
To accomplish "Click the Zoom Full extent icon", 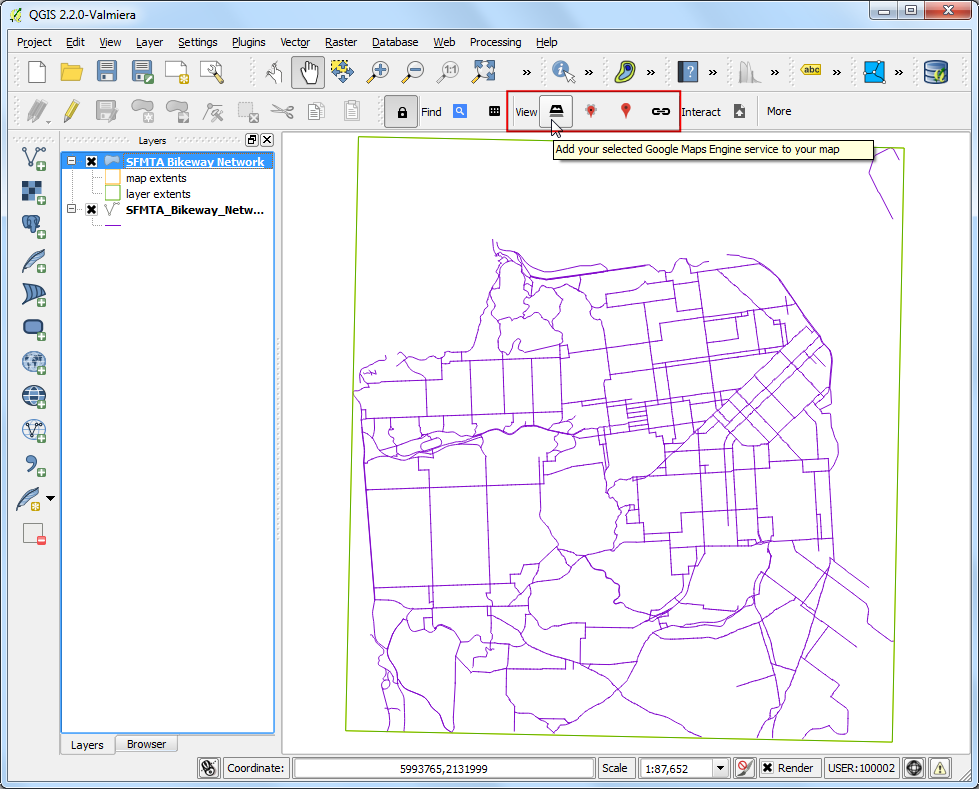I will pyautogui.click(x=484, y=72).
